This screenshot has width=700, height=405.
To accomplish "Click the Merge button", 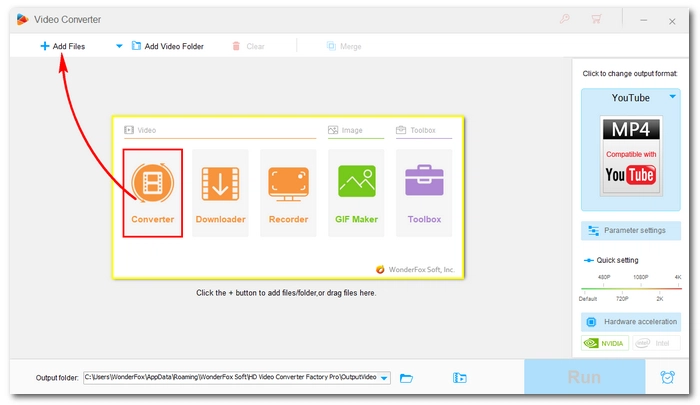I will coord(344,46).
